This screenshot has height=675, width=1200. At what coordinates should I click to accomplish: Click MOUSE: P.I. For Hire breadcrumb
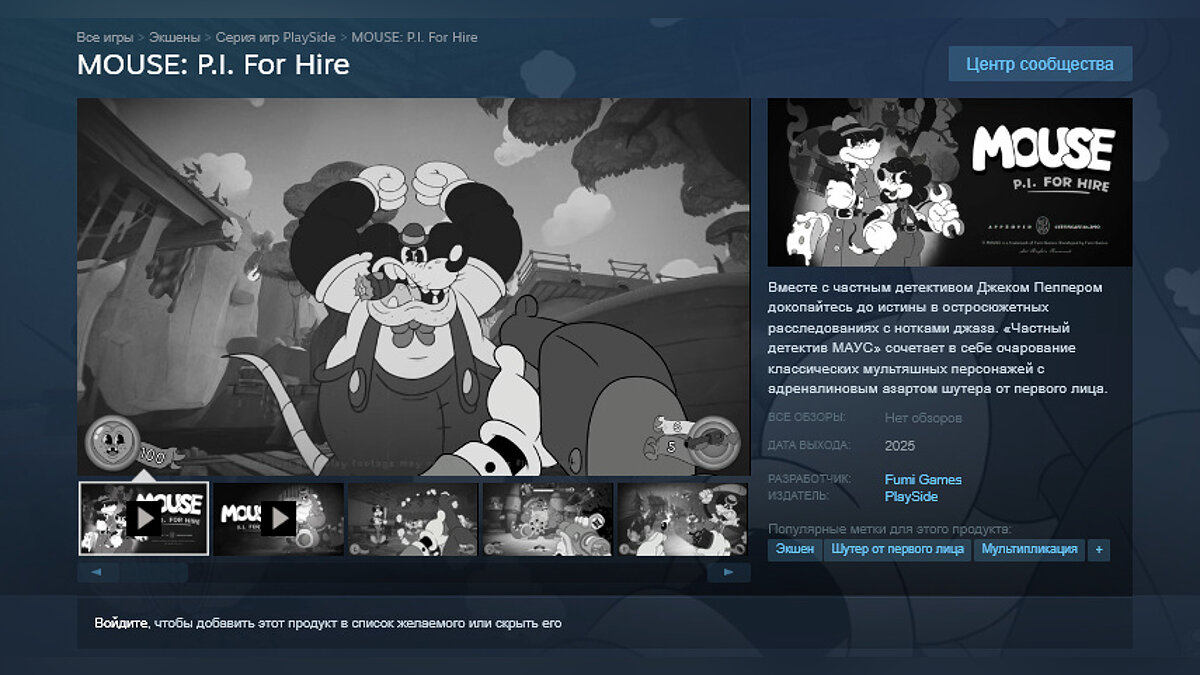point(414,37)
